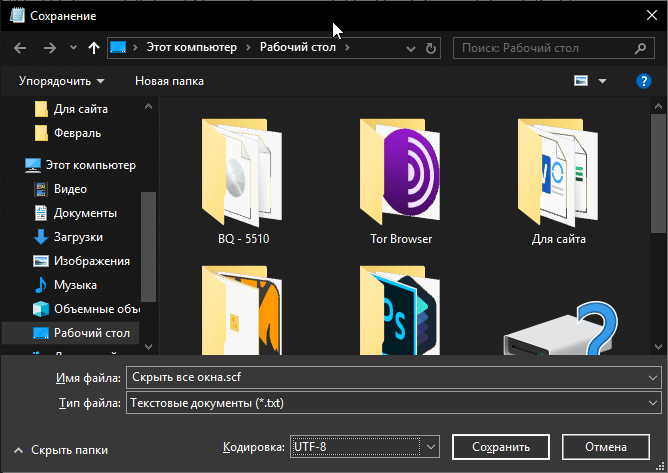Open help with the question mark icon
This screenshot has width=668, height=473.
644,81
